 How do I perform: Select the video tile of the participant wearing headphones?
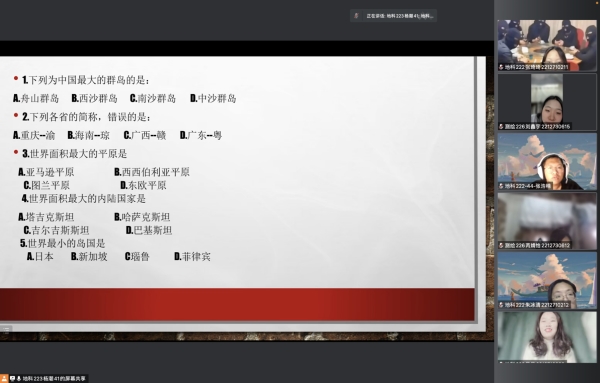coord(547,161)
